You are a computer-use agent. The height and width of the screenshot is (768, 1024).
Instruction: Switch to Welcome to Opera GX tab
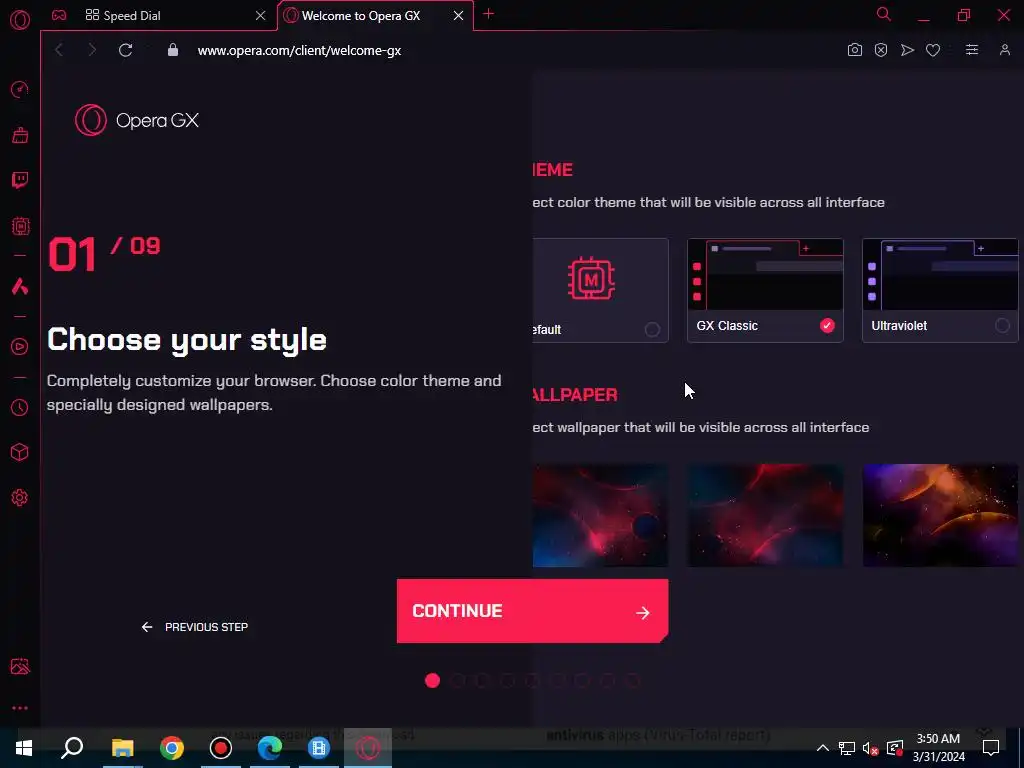(x=376, y=16)
